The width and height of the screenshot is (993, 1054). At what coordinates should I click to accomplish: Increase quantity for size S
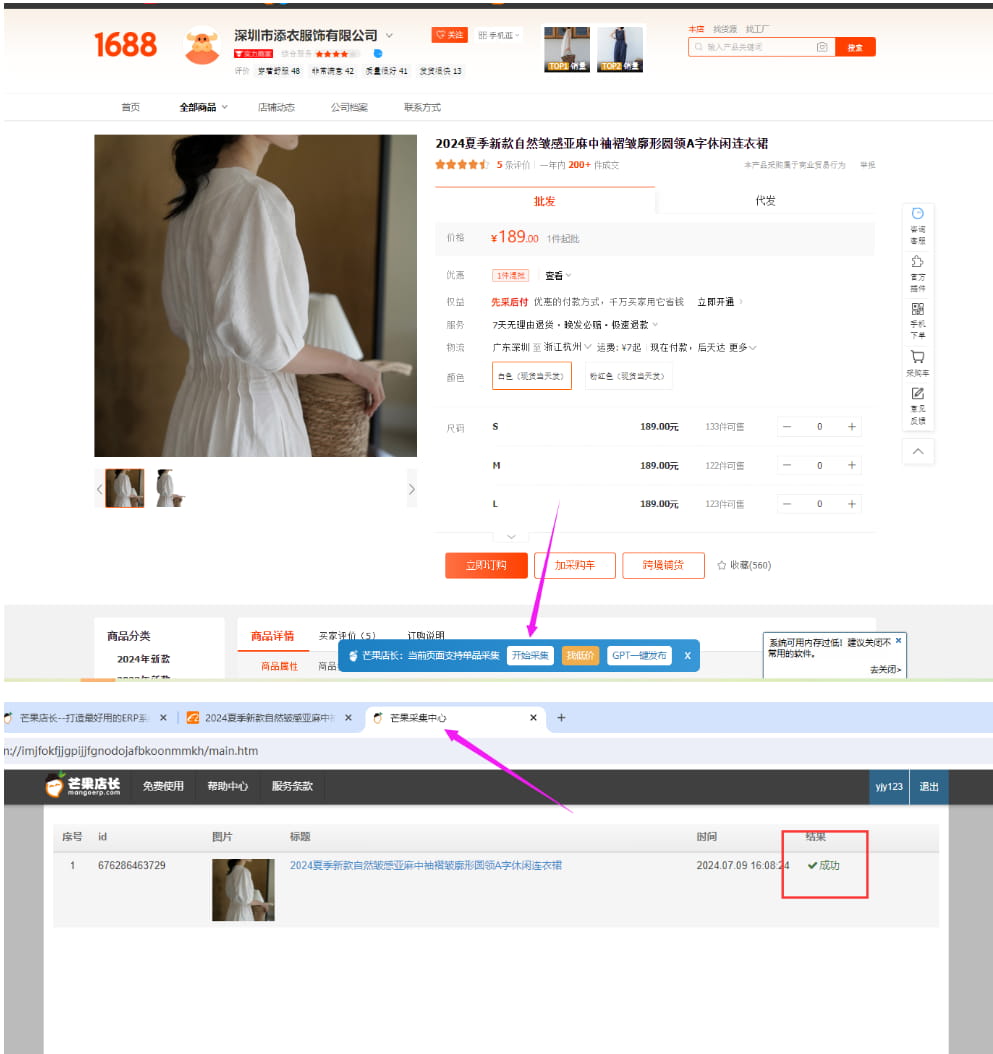pos(851,426)
